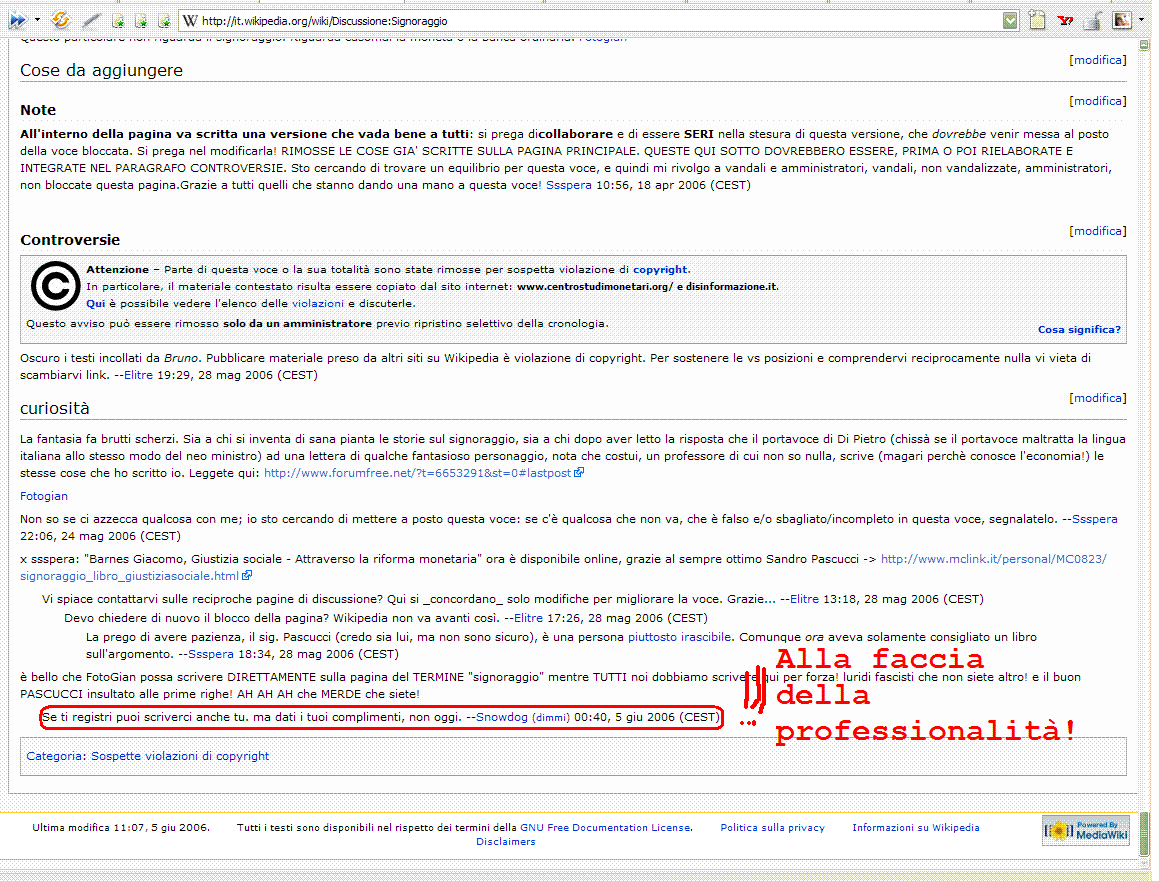1159x881 pixels.
Task: Open 'Politica sulla privacy' footer link
Action: point(772,828)
